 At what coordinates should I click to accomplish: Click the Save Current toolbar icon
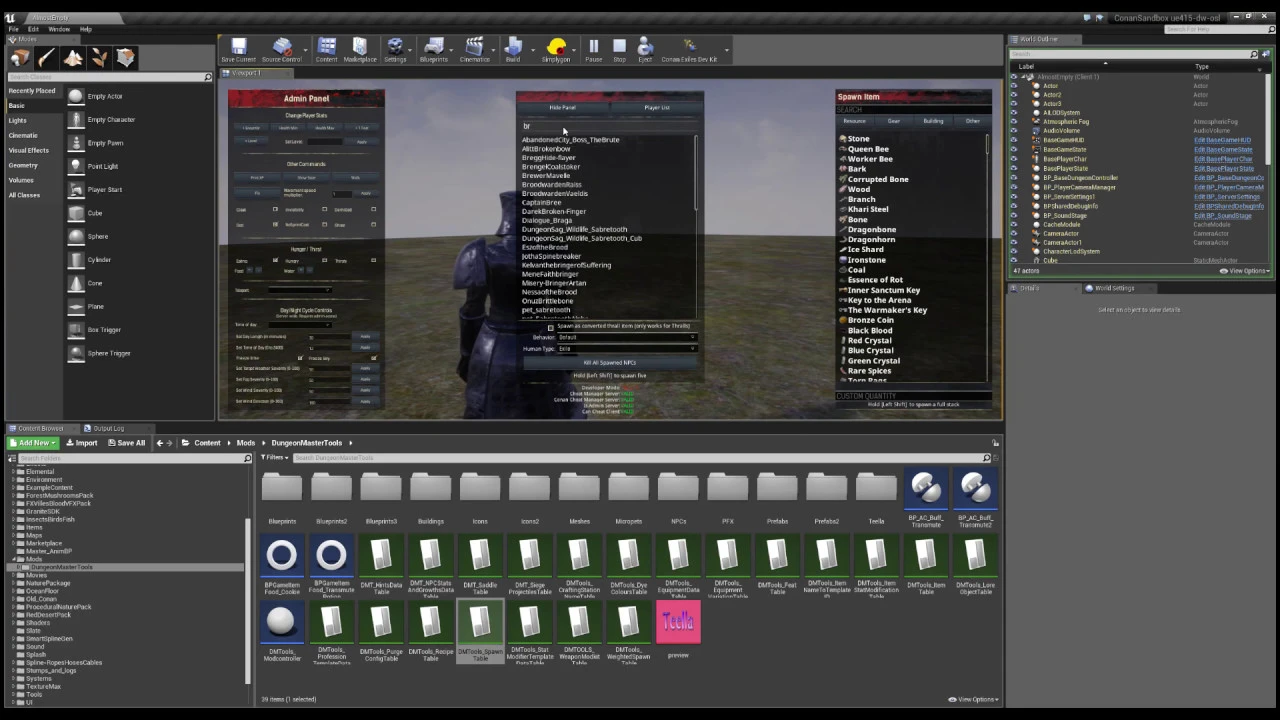click(238, 48)
